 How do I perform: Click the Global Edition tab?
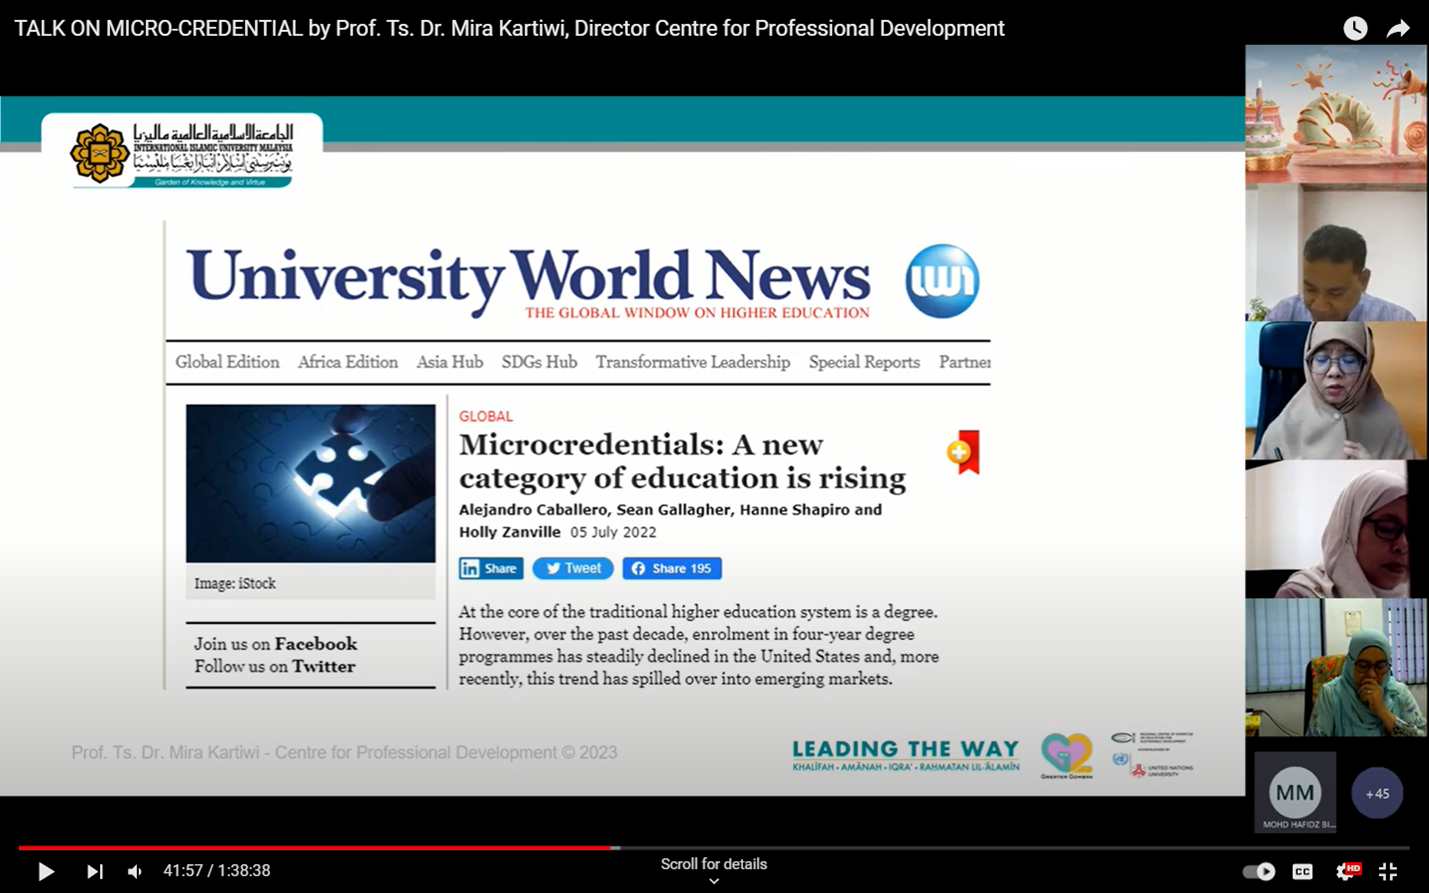pyautogui.click(x=227, y=362)
